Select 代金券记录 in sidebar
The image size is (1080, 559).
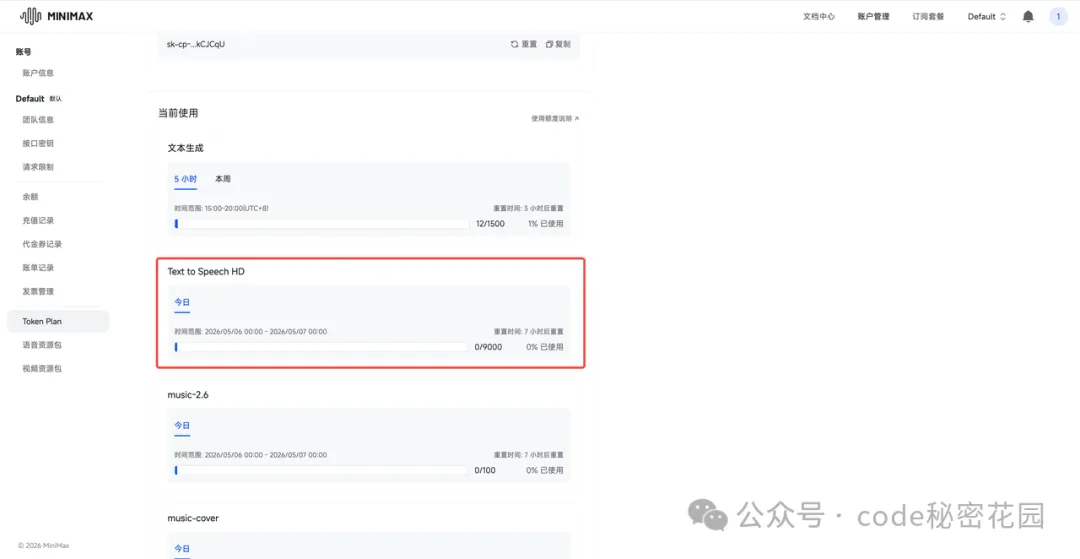pos(42,244)
